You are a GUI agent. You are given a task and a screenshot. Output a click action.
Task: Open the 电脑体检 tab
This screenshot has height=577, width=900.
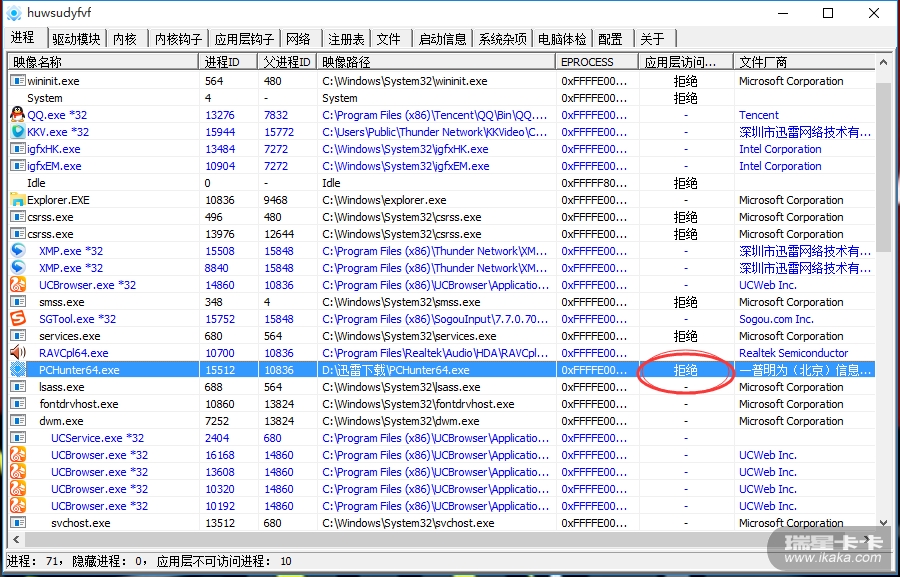[562, 39]
